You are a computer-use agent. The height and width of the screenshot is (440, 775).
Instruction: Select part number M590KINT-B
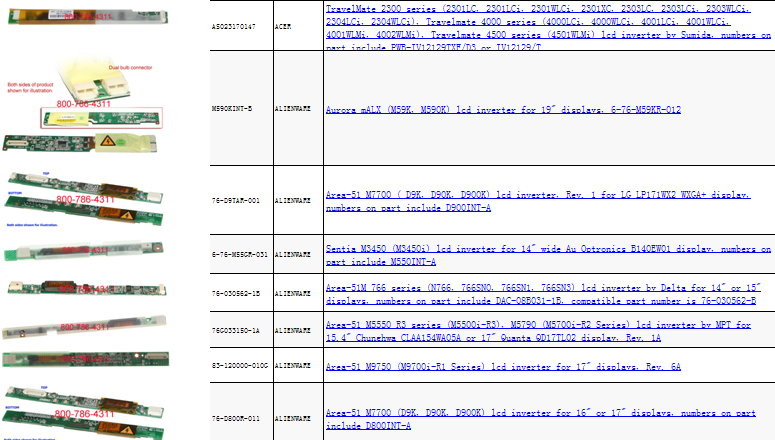tap(232, 108)
